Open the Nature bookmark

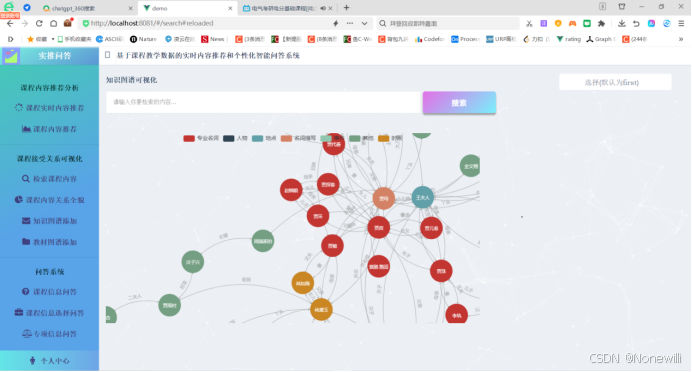[x=143, y=39]
